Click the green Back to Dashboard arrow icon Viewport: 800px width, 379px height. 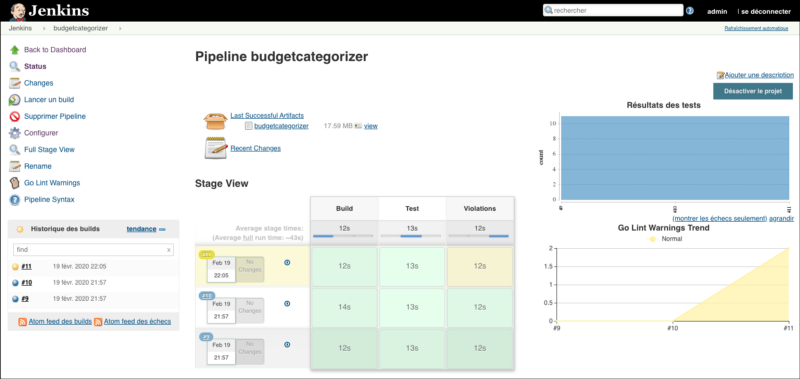(15, 50)
